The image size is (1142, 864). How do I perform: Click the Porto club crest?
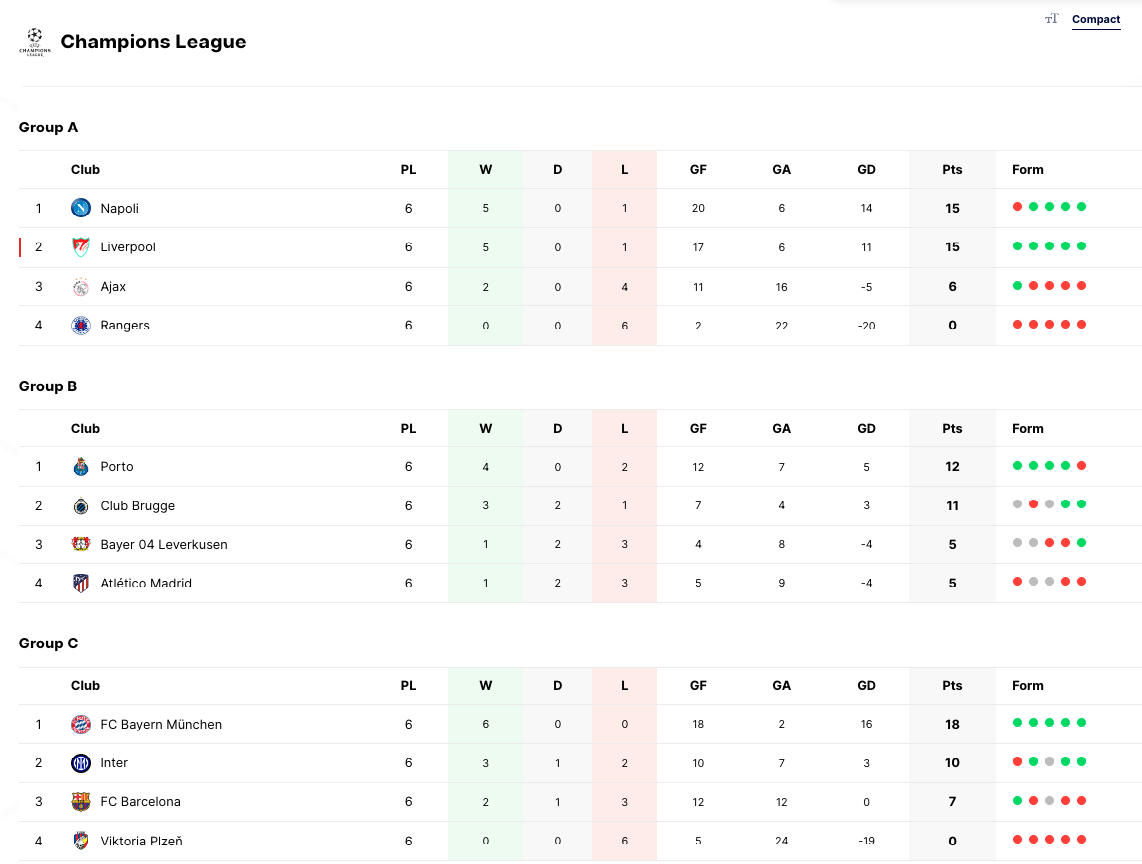tap(81, 467)
